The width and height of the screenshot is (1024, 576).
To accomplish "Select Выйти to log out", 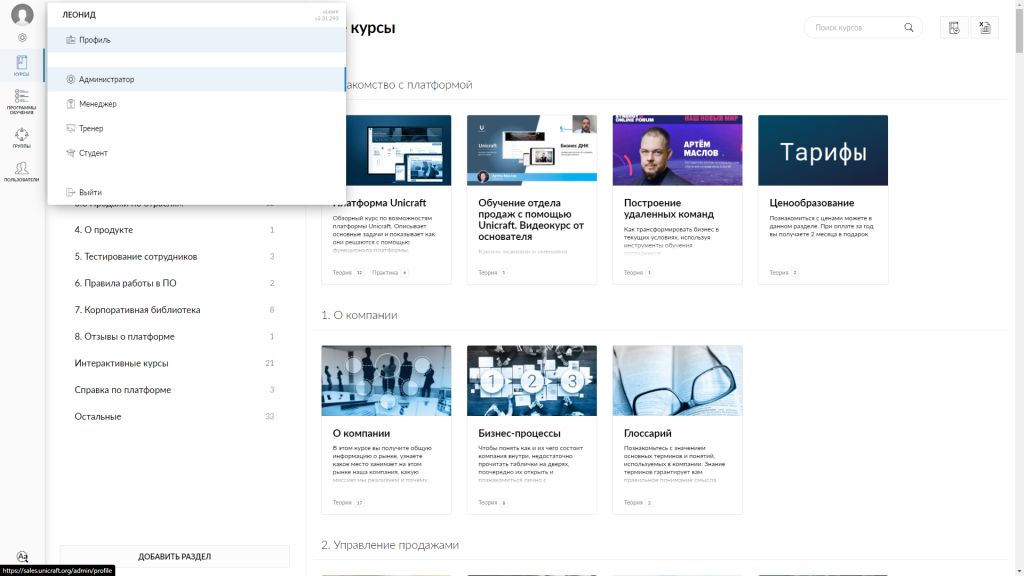I will 197,192.
